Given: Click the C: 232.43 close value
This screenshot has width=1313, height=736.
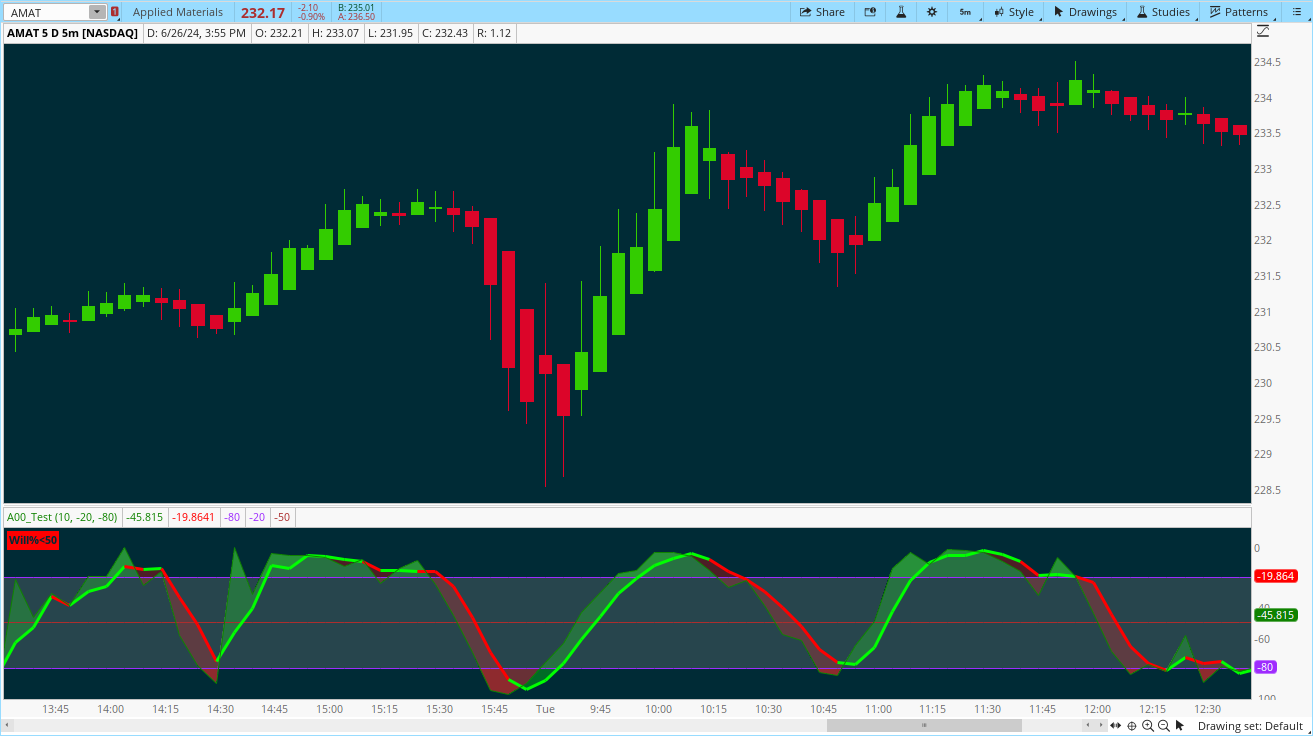Looking at the screenshot, I should 447,33.
